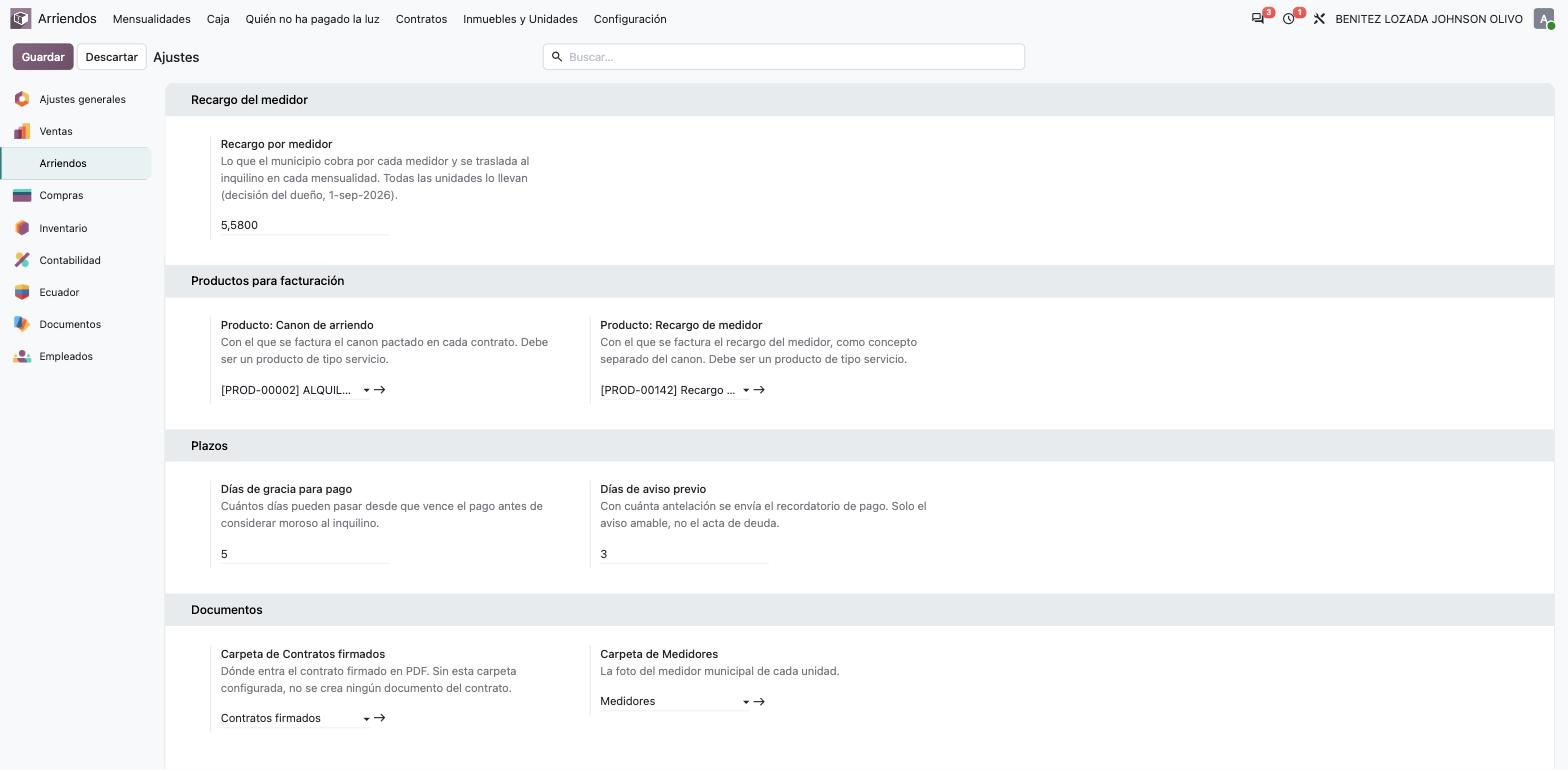Edit the Días de aviso previo field
Viewport: 1568px width, 770px height.
click(x=684, y=554)
